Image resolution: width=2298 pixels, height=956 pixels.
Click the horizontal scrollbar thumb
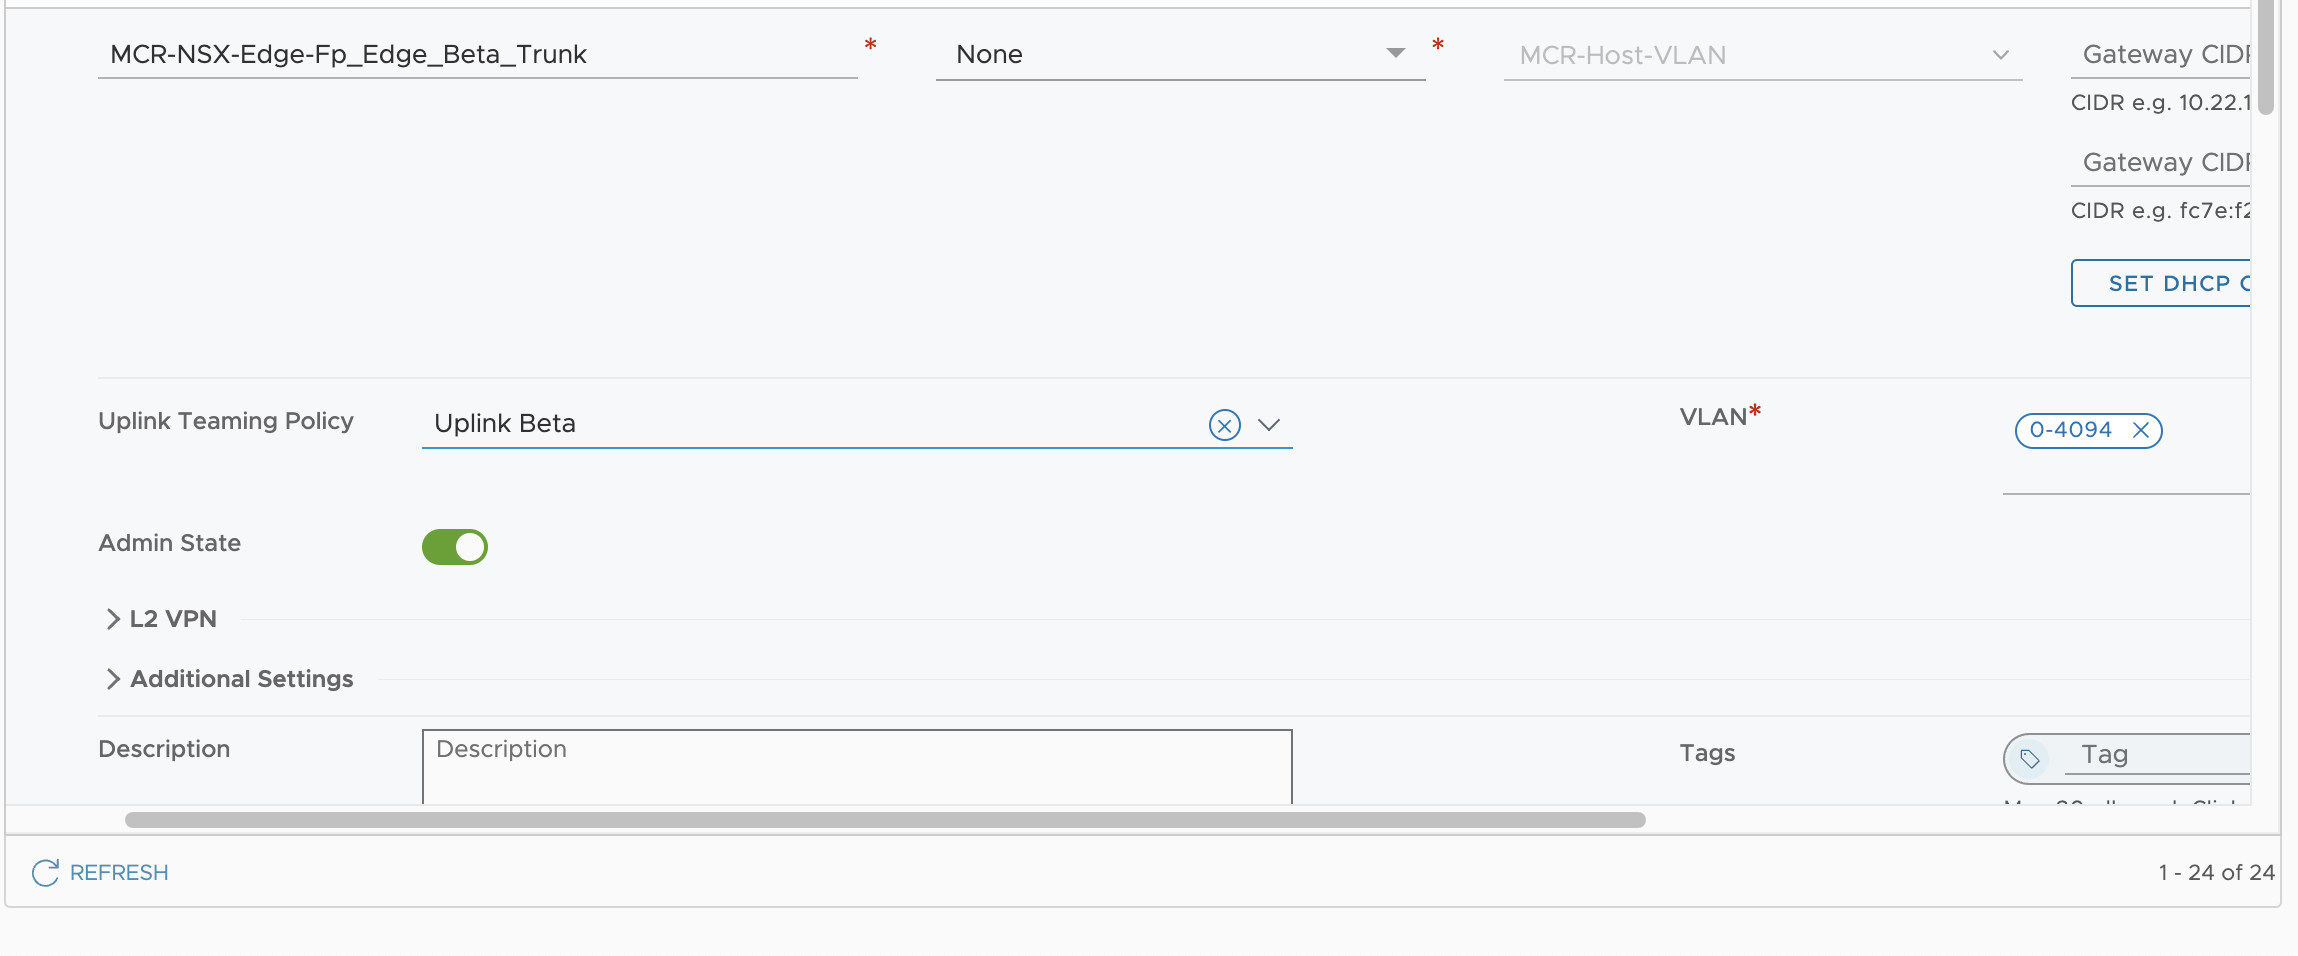pyautogui.click(x=885, y=820)
